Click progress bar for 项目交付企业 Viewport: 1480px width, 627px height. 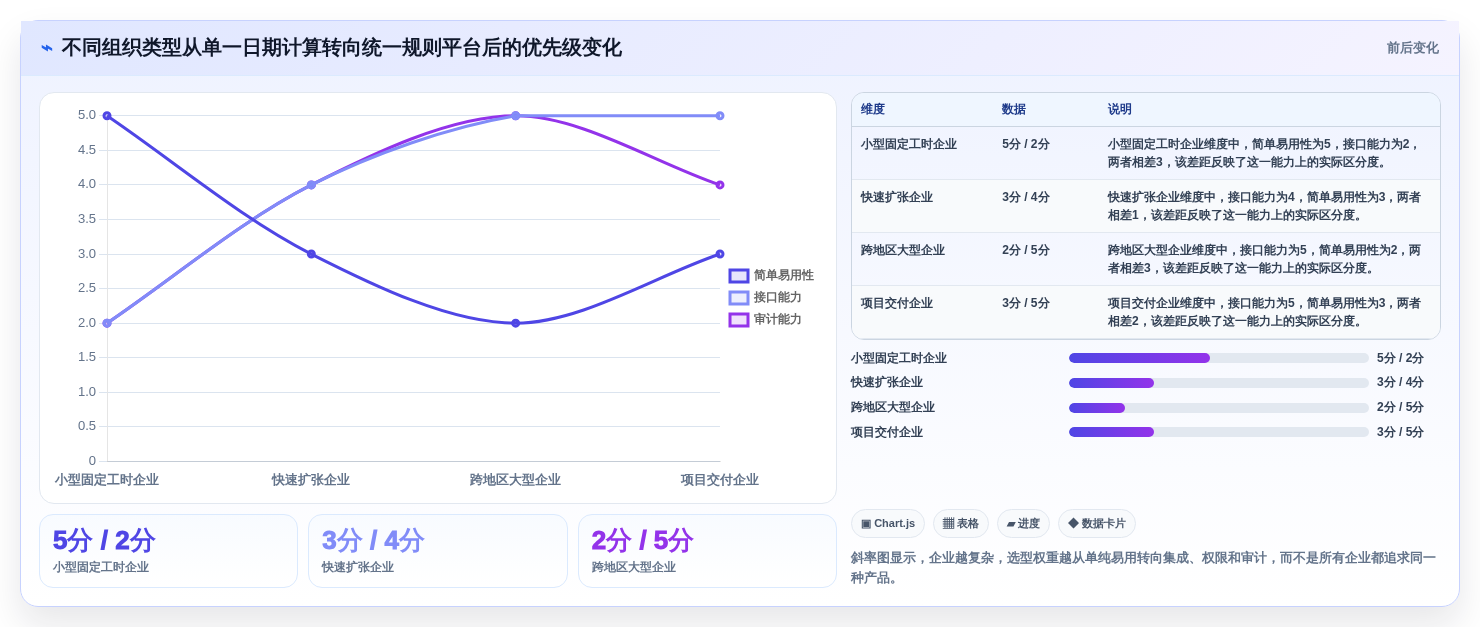[x=1219, y=432]
